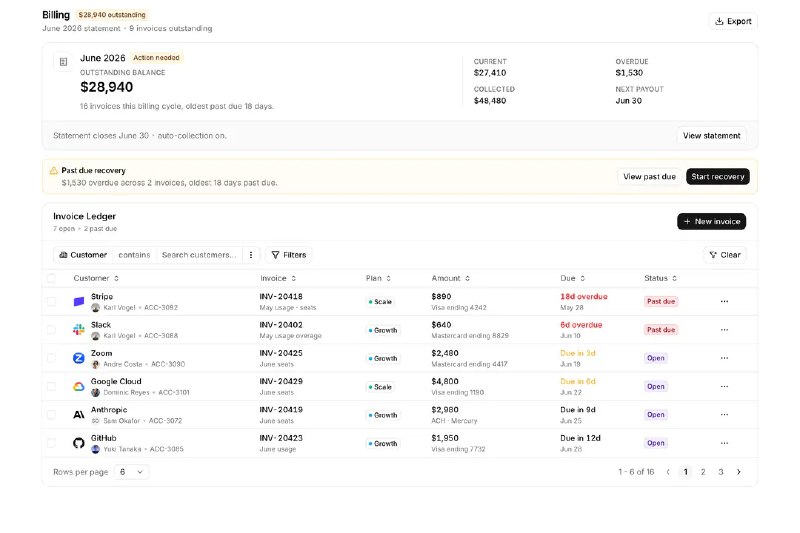The image size is (800, 533).
Task: Click the Stripe logo icon
Action: tap(79, 301)
